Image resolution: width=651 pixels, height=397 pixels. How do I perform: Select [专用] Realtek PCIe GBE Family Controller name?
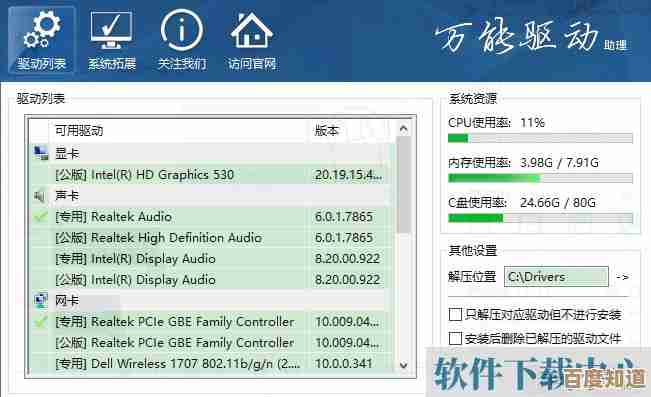pos(175,321)
